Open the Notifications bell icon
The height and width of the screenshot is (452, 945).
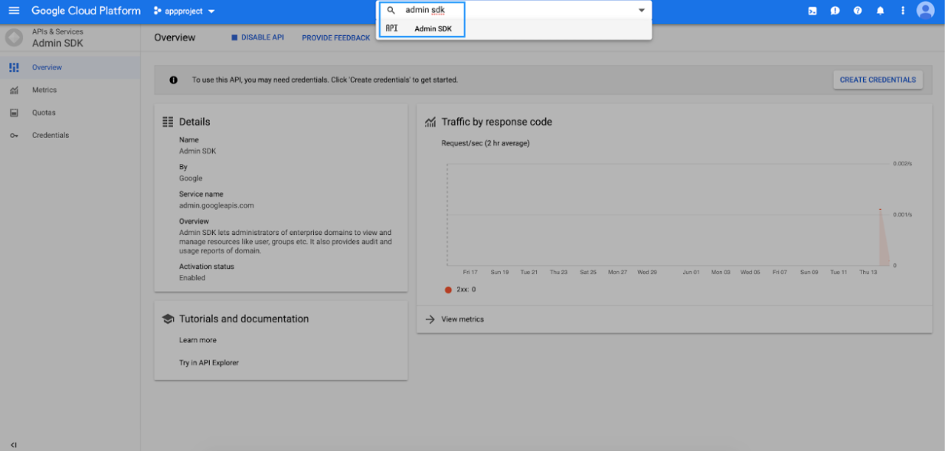(x=880, y=11)
